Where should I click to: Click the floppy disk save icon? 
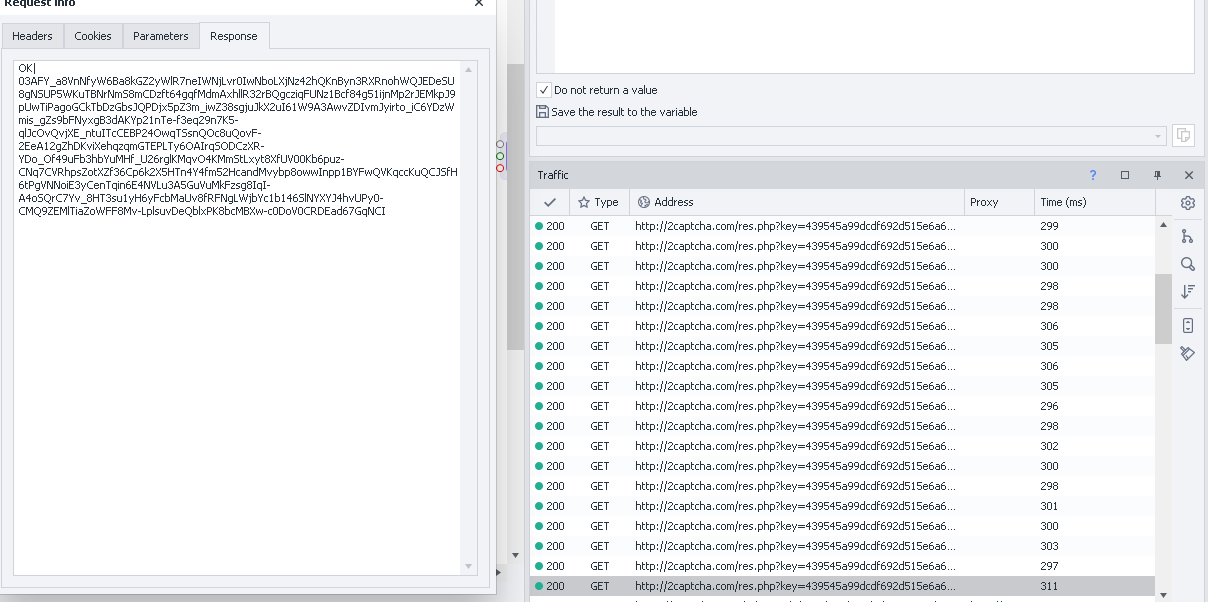(x=543, y=112)
